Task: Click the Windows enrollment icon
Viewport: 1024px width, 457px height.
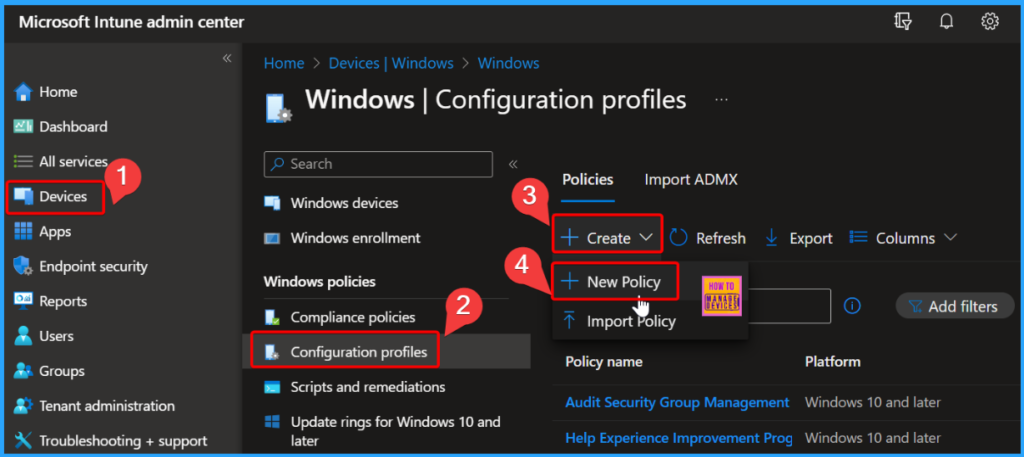Action: (x=272, y=238)
